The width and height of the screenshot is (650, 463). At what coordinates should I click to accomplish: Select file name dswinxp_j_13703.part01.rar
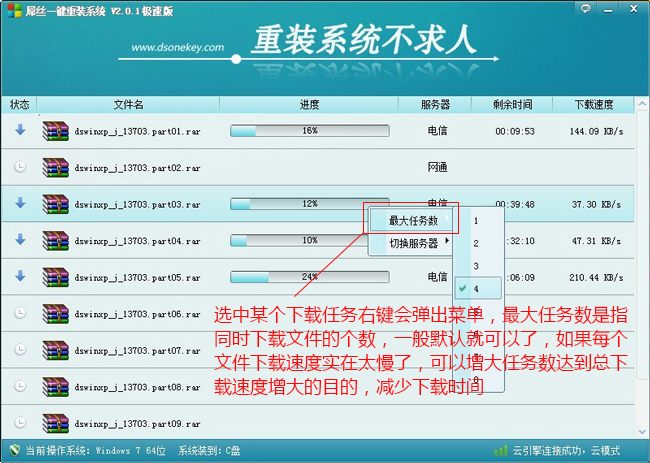tap(137, 131)
